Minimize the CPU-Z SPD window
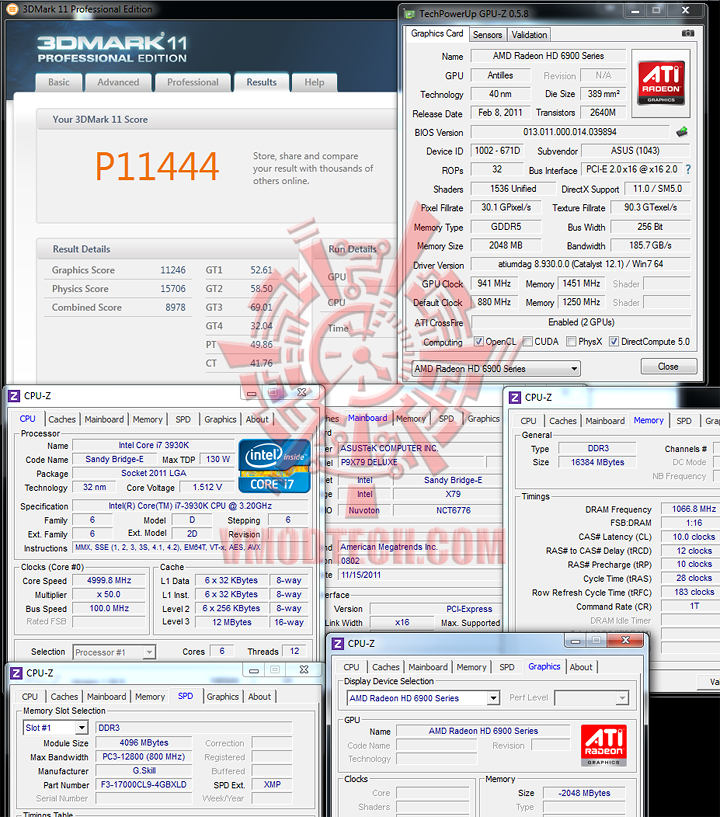 coord(254,670)
